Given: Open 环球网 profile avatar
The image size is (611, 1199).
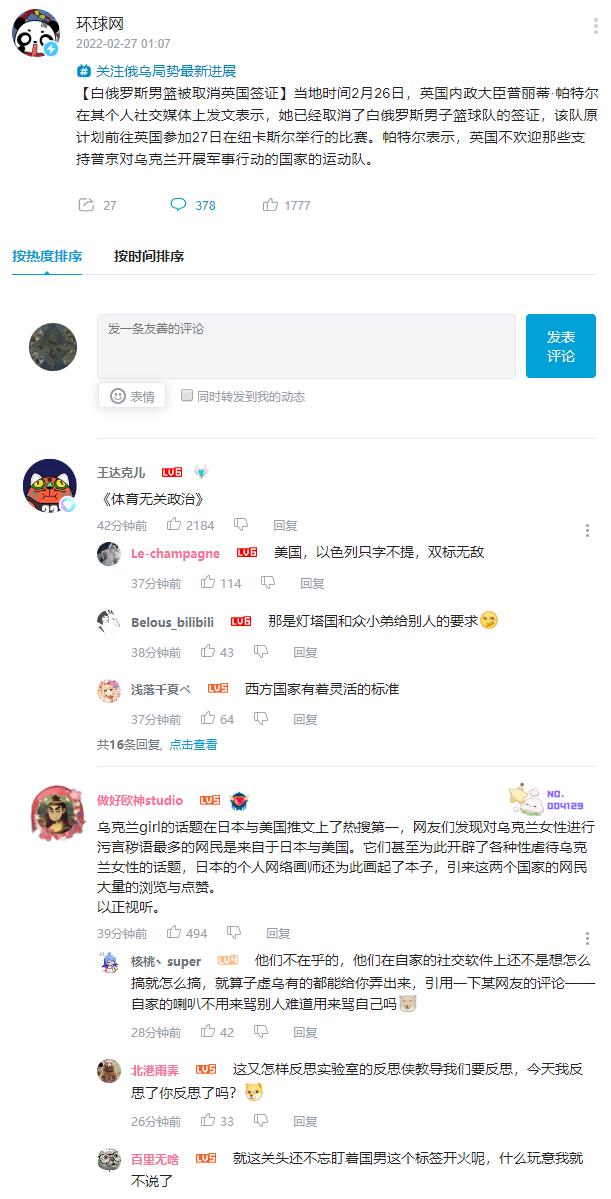Looking at the screenshot, I should tap(36, 33).
